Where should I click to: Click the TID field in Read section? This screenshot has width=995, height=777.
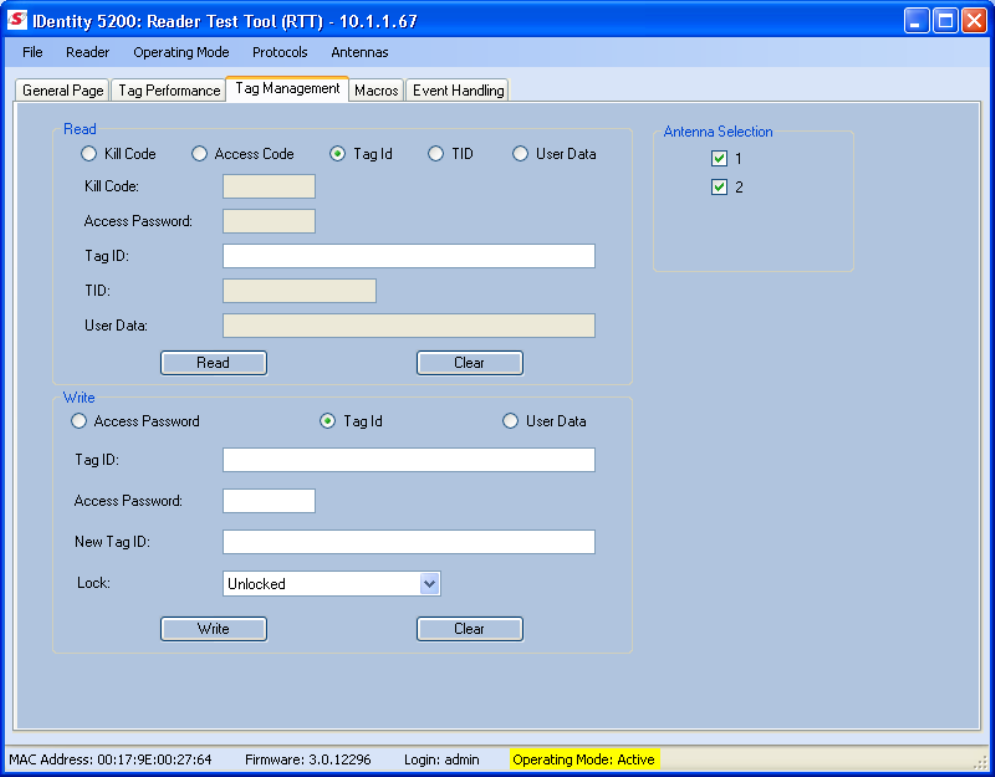click(300, 291)
